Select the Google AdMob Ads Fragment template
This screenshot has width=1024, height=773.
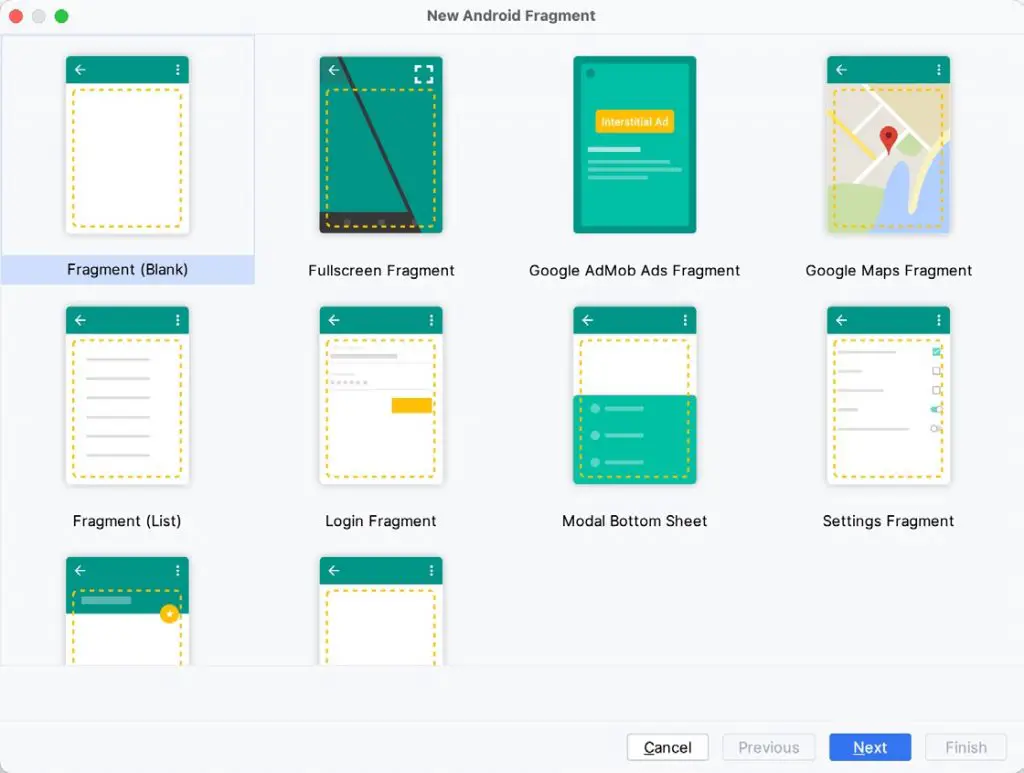(634, 145)
